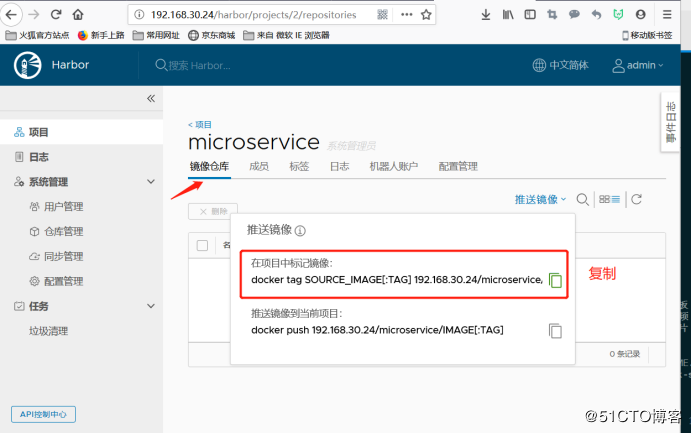Screen dimensions: 692x433
Task: Refresh the repository list
Action: point(636,200)
